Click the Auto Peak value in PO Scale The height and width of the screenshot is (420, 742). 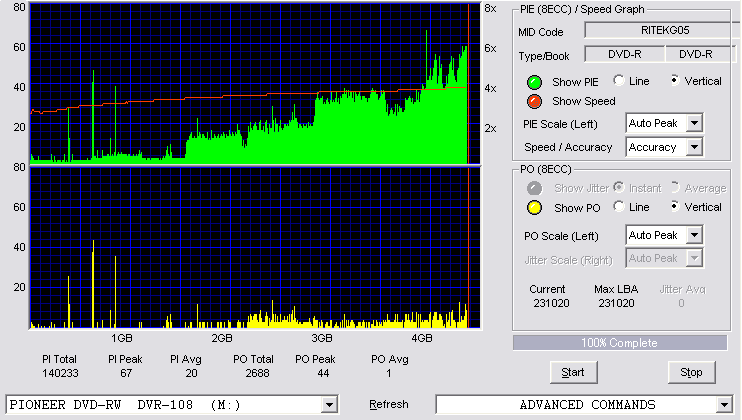click(653, 235)
